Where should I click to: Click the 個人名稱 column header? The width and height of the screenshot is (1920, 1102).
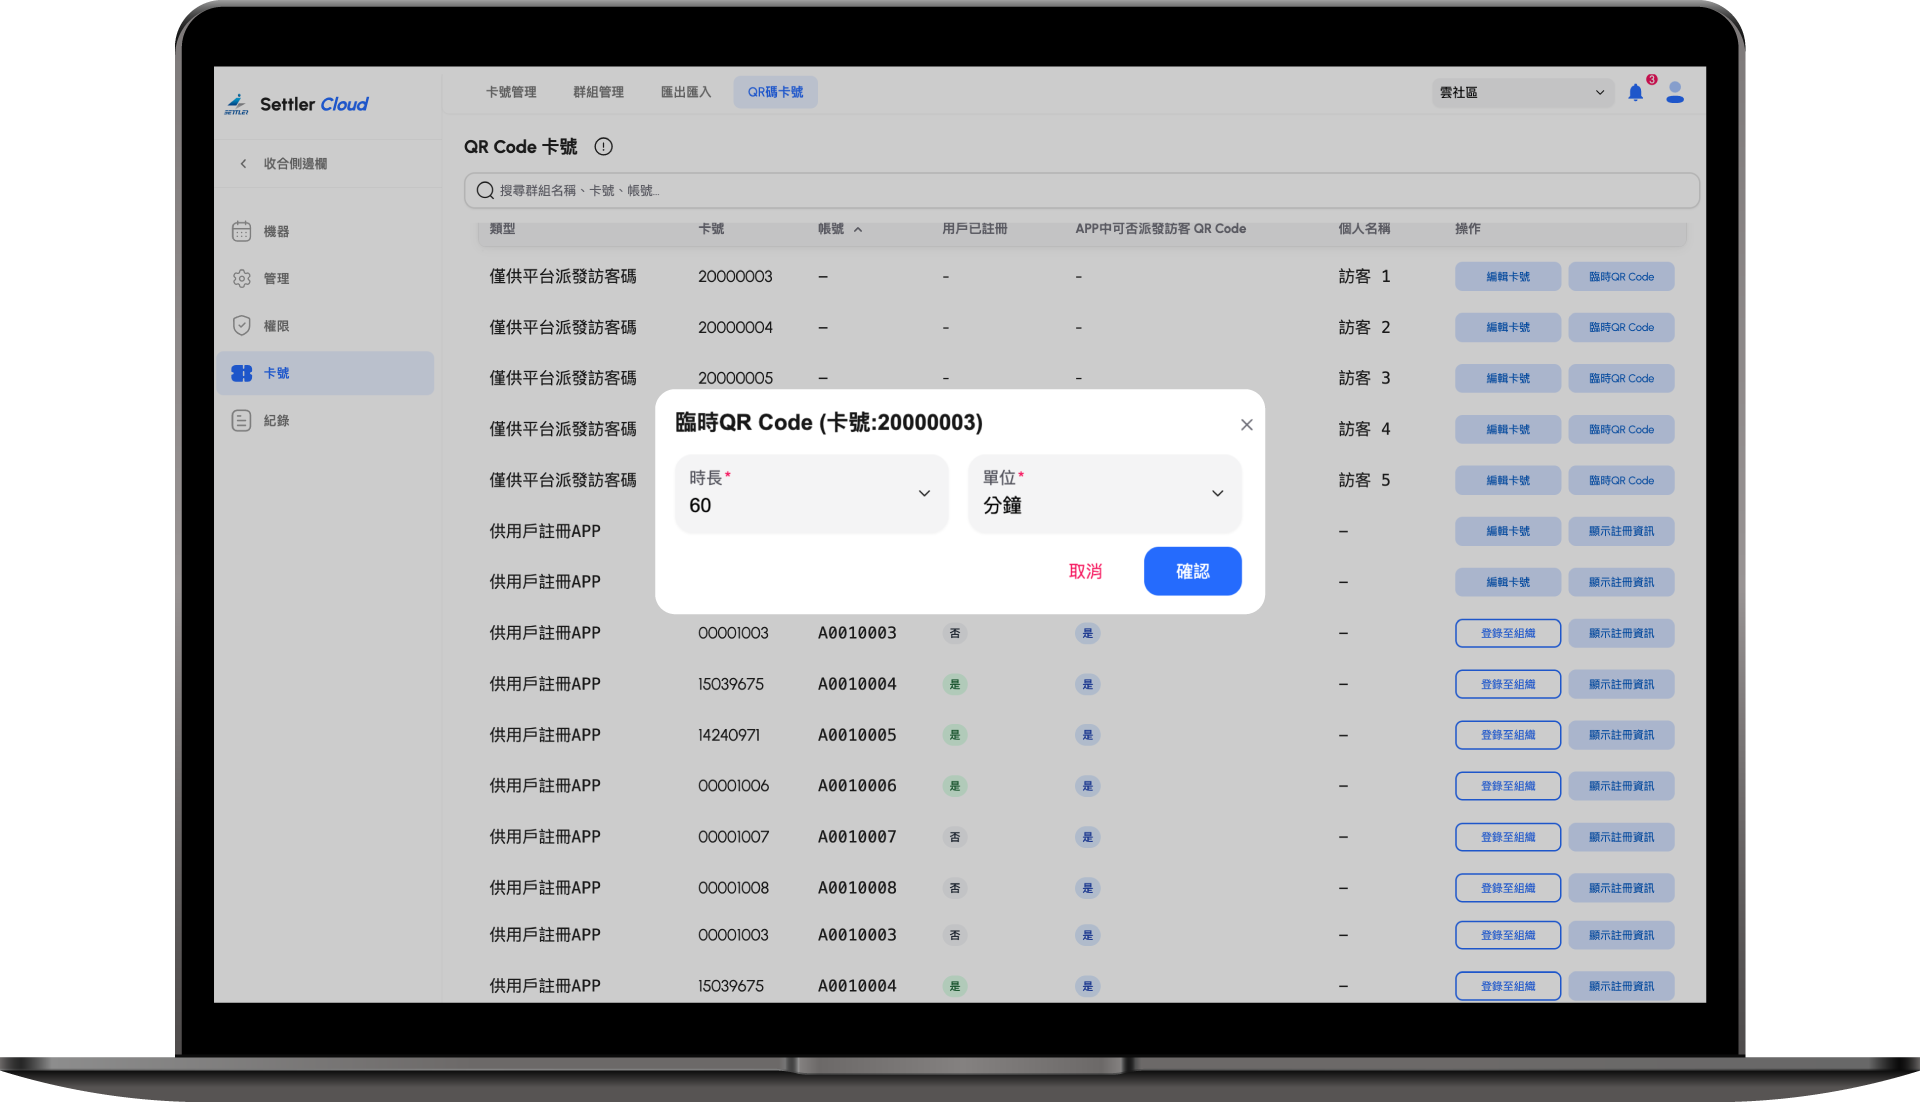[1364, 229]
